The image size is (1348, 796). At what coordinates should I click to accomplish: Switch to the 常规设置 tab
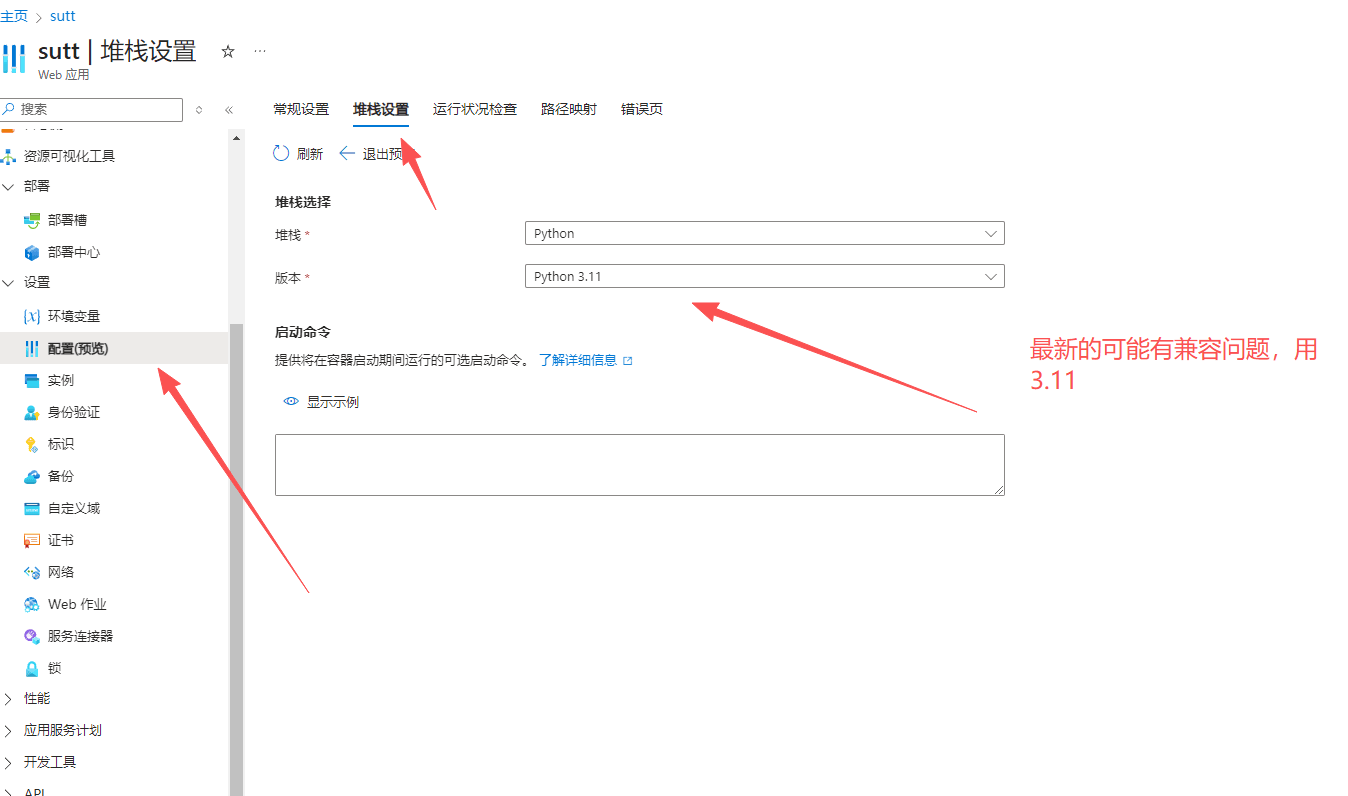tap(301, 109)
